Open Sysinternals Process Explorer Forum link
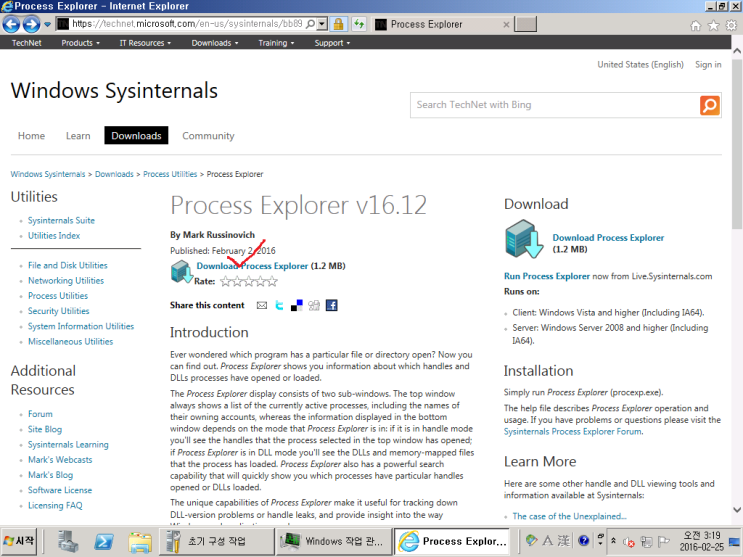The height and width of the screenshot is (557, 743). tap(572, 431)
